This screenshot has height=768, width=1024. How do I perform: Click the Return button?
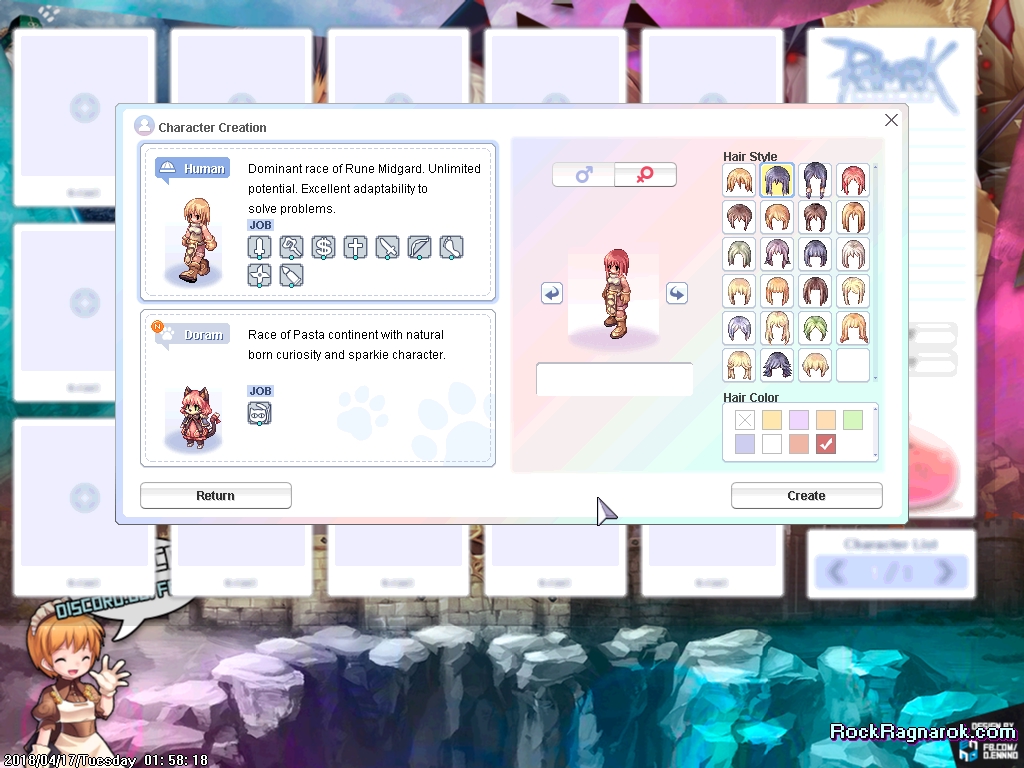[216, 496]
